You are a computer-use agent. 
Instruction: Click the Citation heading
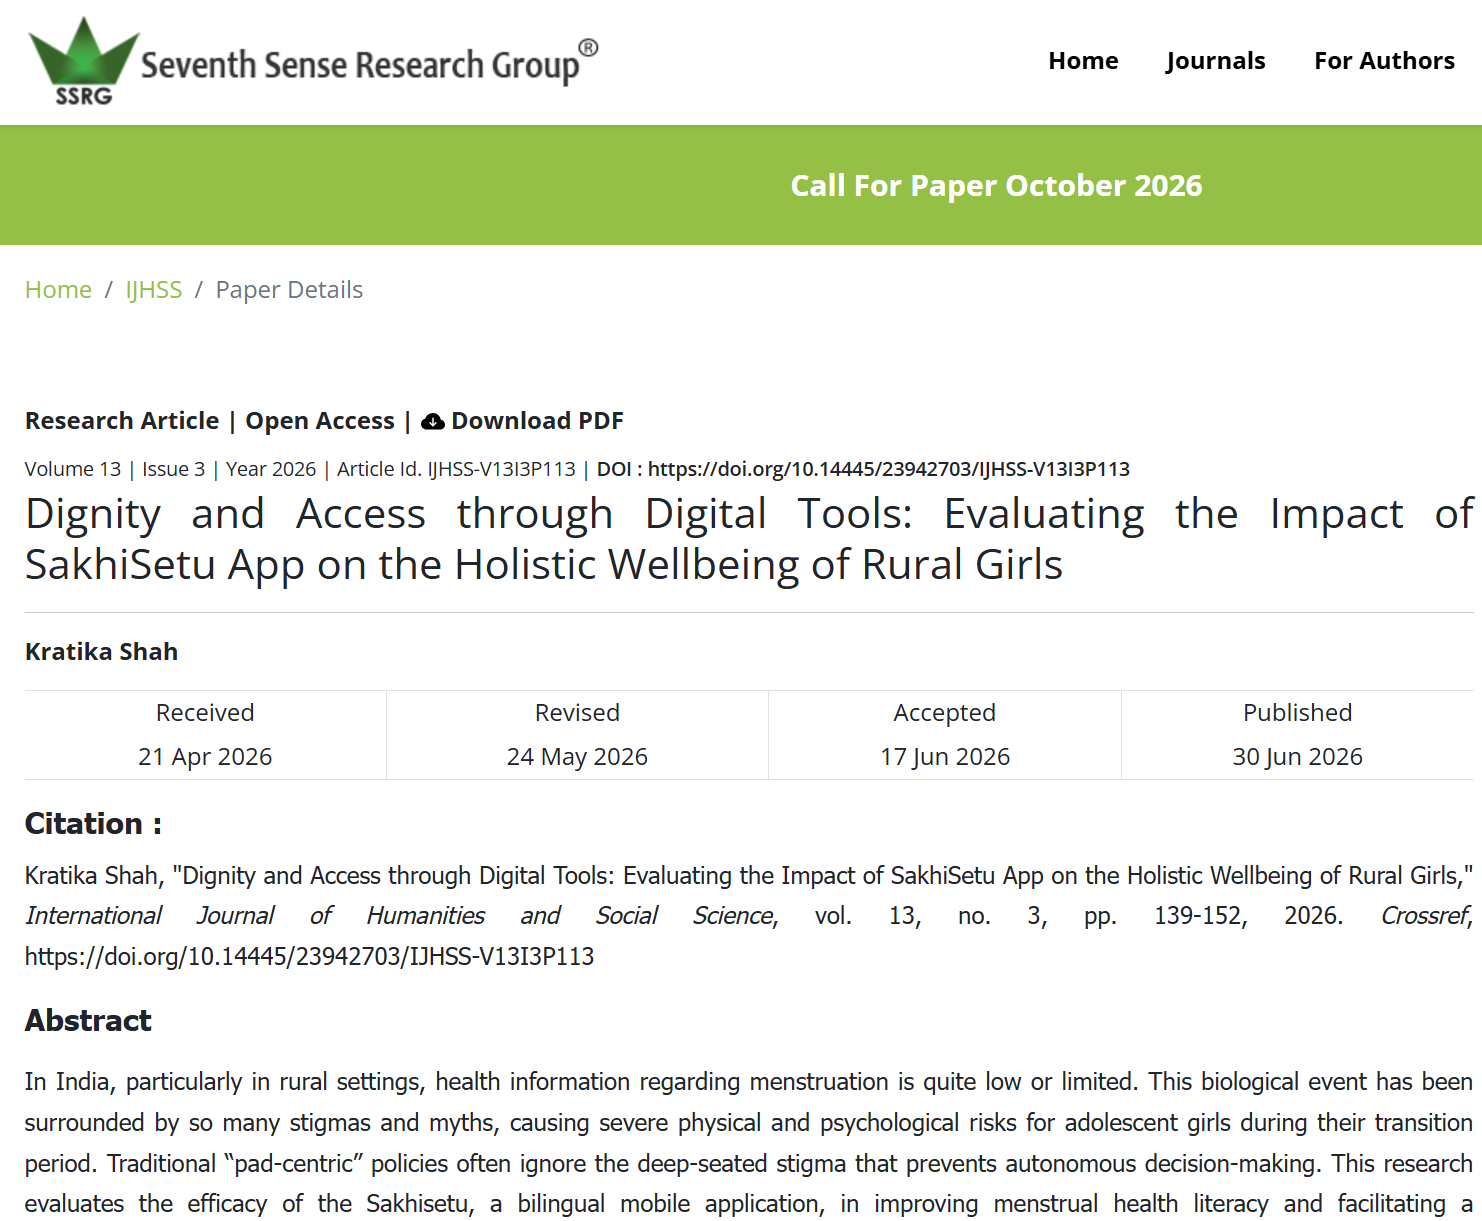93,824
